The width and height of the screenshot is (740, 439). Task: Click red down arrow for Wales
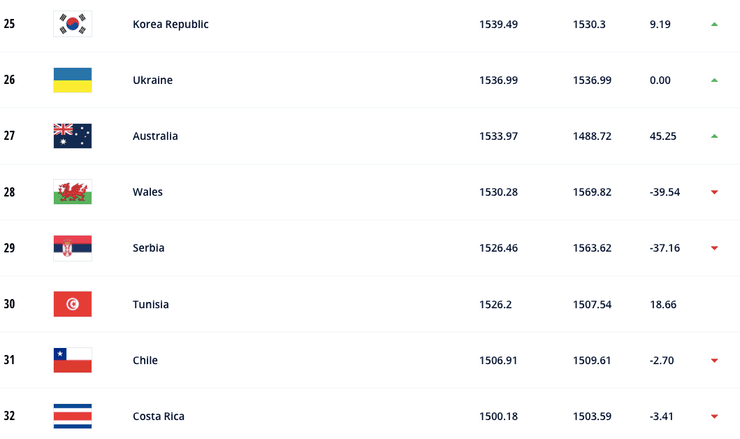click(x=714, y=192)
